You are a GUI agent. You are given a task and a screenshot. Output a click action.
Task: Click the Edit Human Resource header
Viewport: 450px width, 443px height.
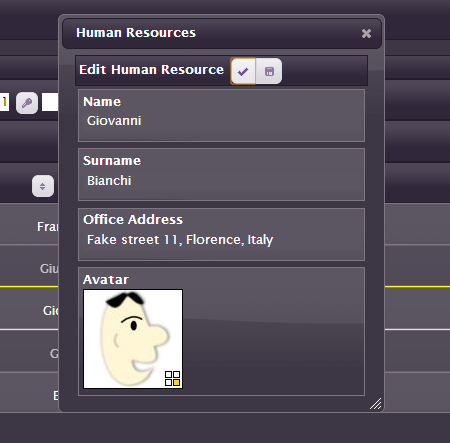coord(151,70)
